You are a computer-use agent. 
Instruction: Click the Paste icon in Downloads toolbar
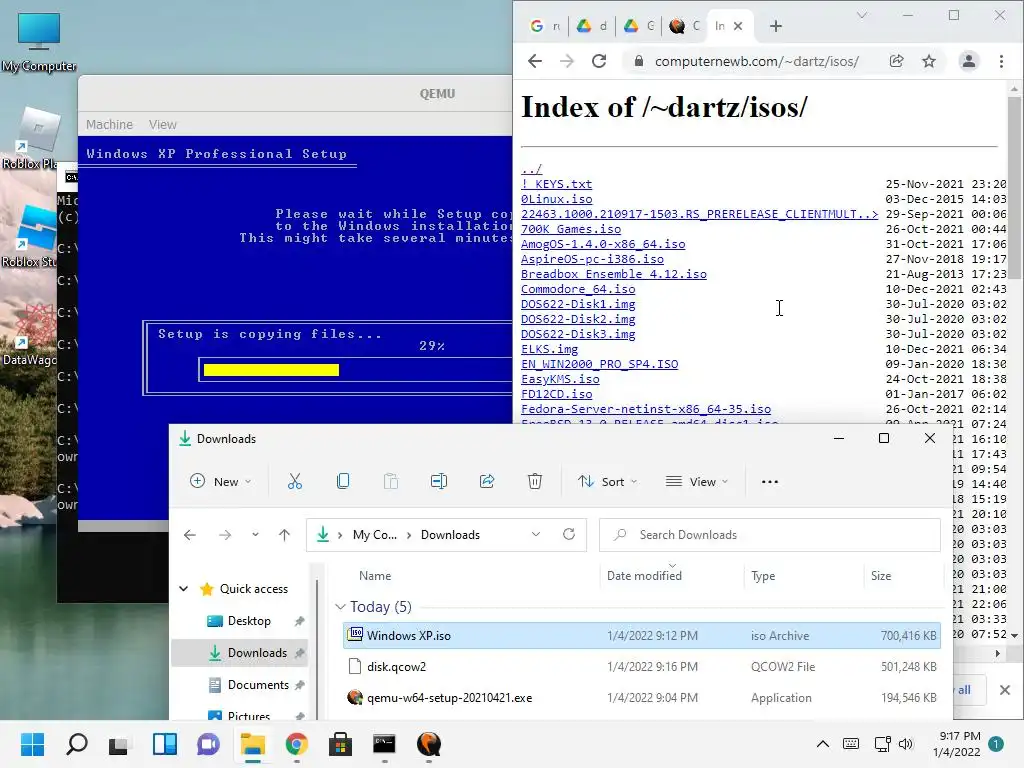391,481
